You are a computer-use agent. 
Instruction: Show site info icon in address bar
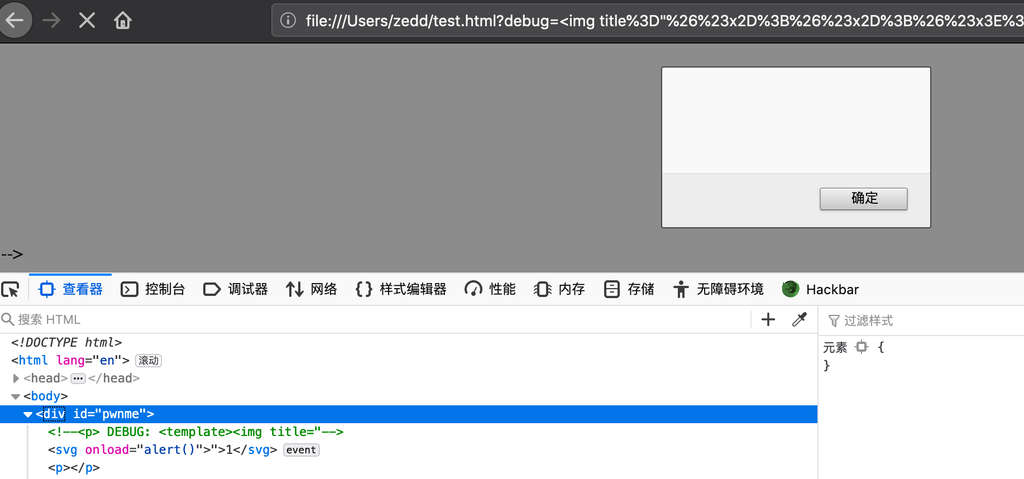pos(287,20)
